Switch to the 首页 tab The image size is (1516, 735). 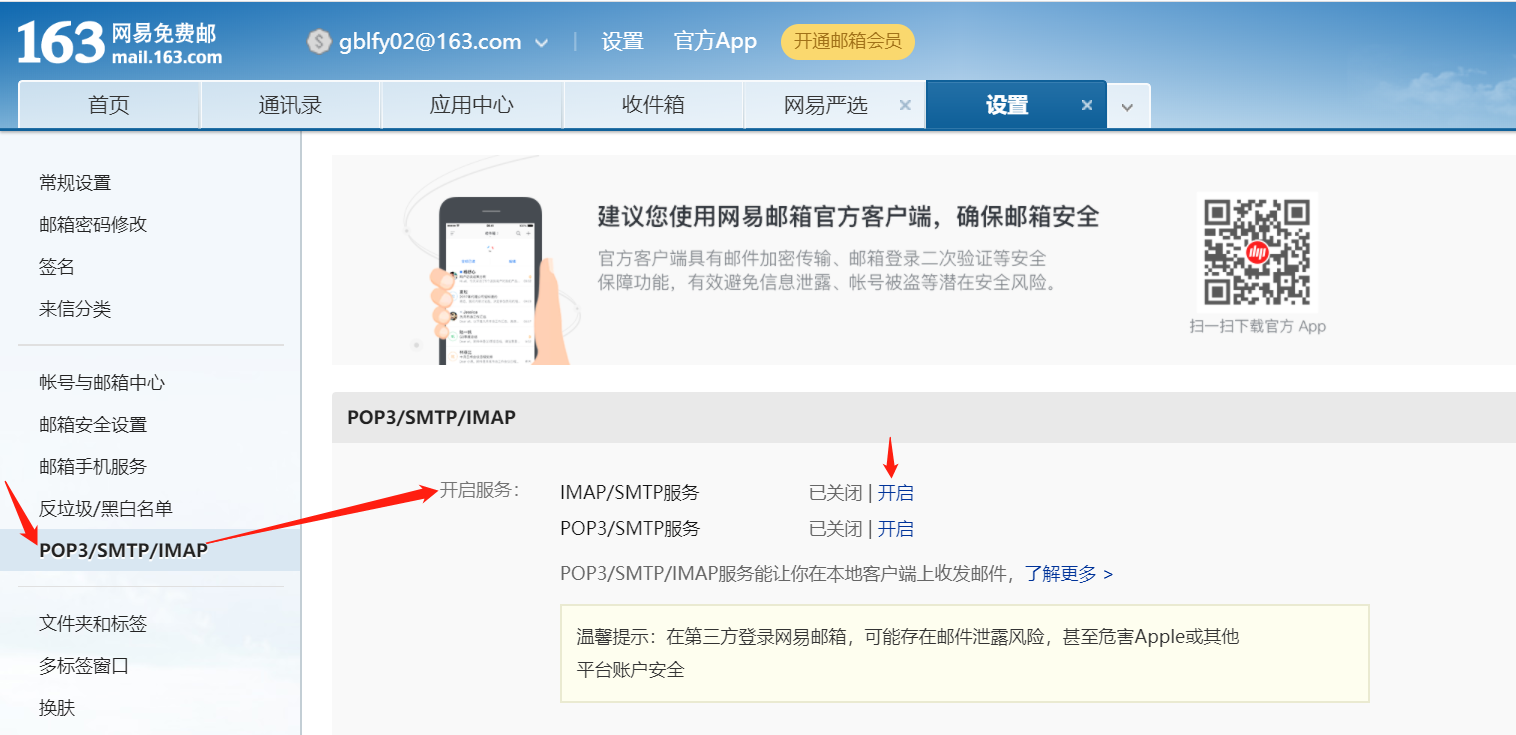(109, 105)
